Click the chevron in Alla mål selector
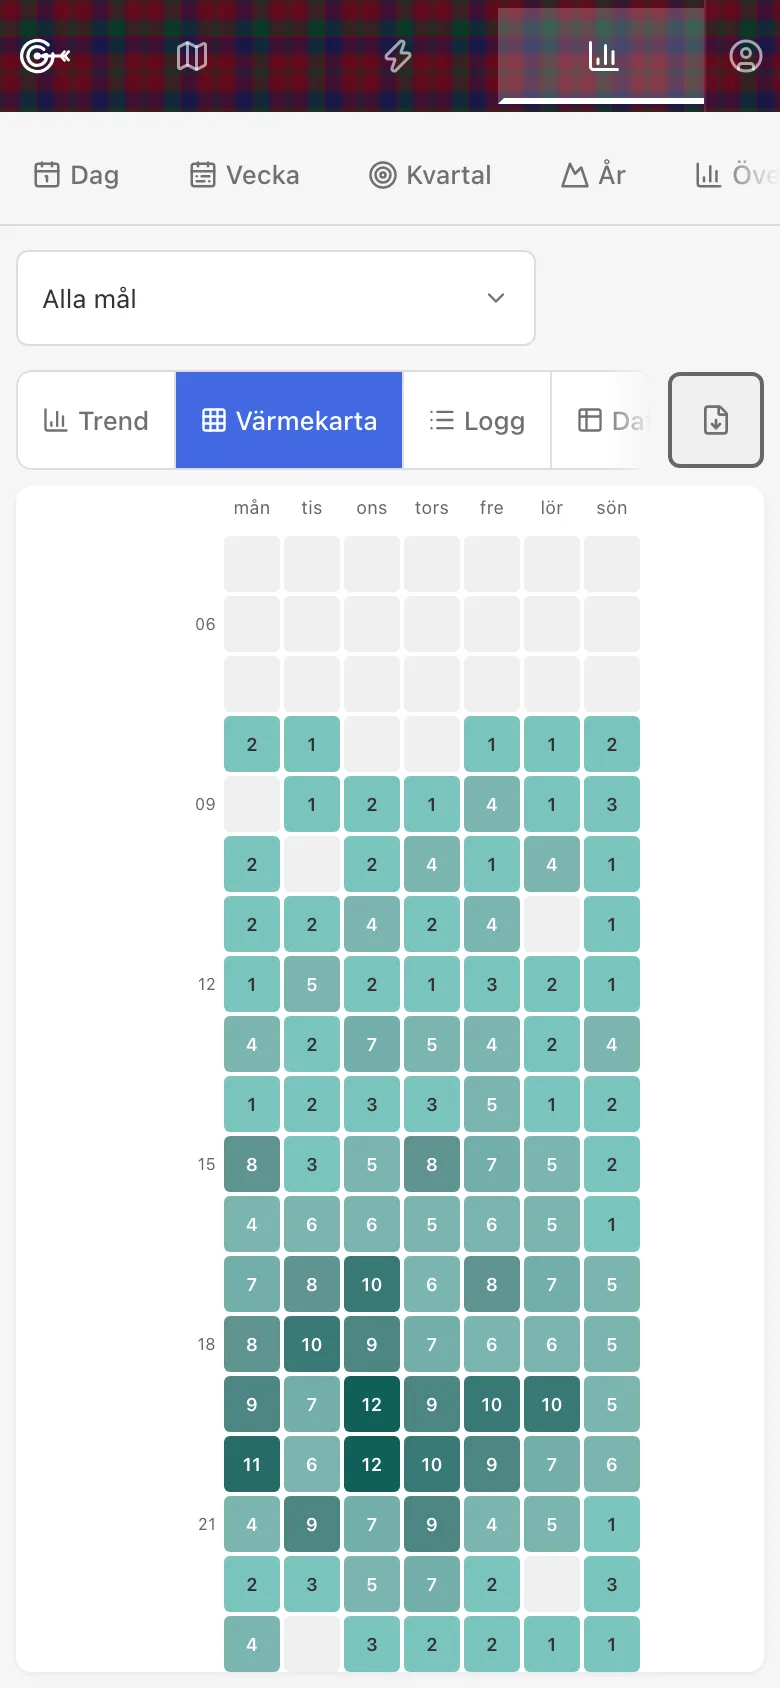 pos(496,298)
